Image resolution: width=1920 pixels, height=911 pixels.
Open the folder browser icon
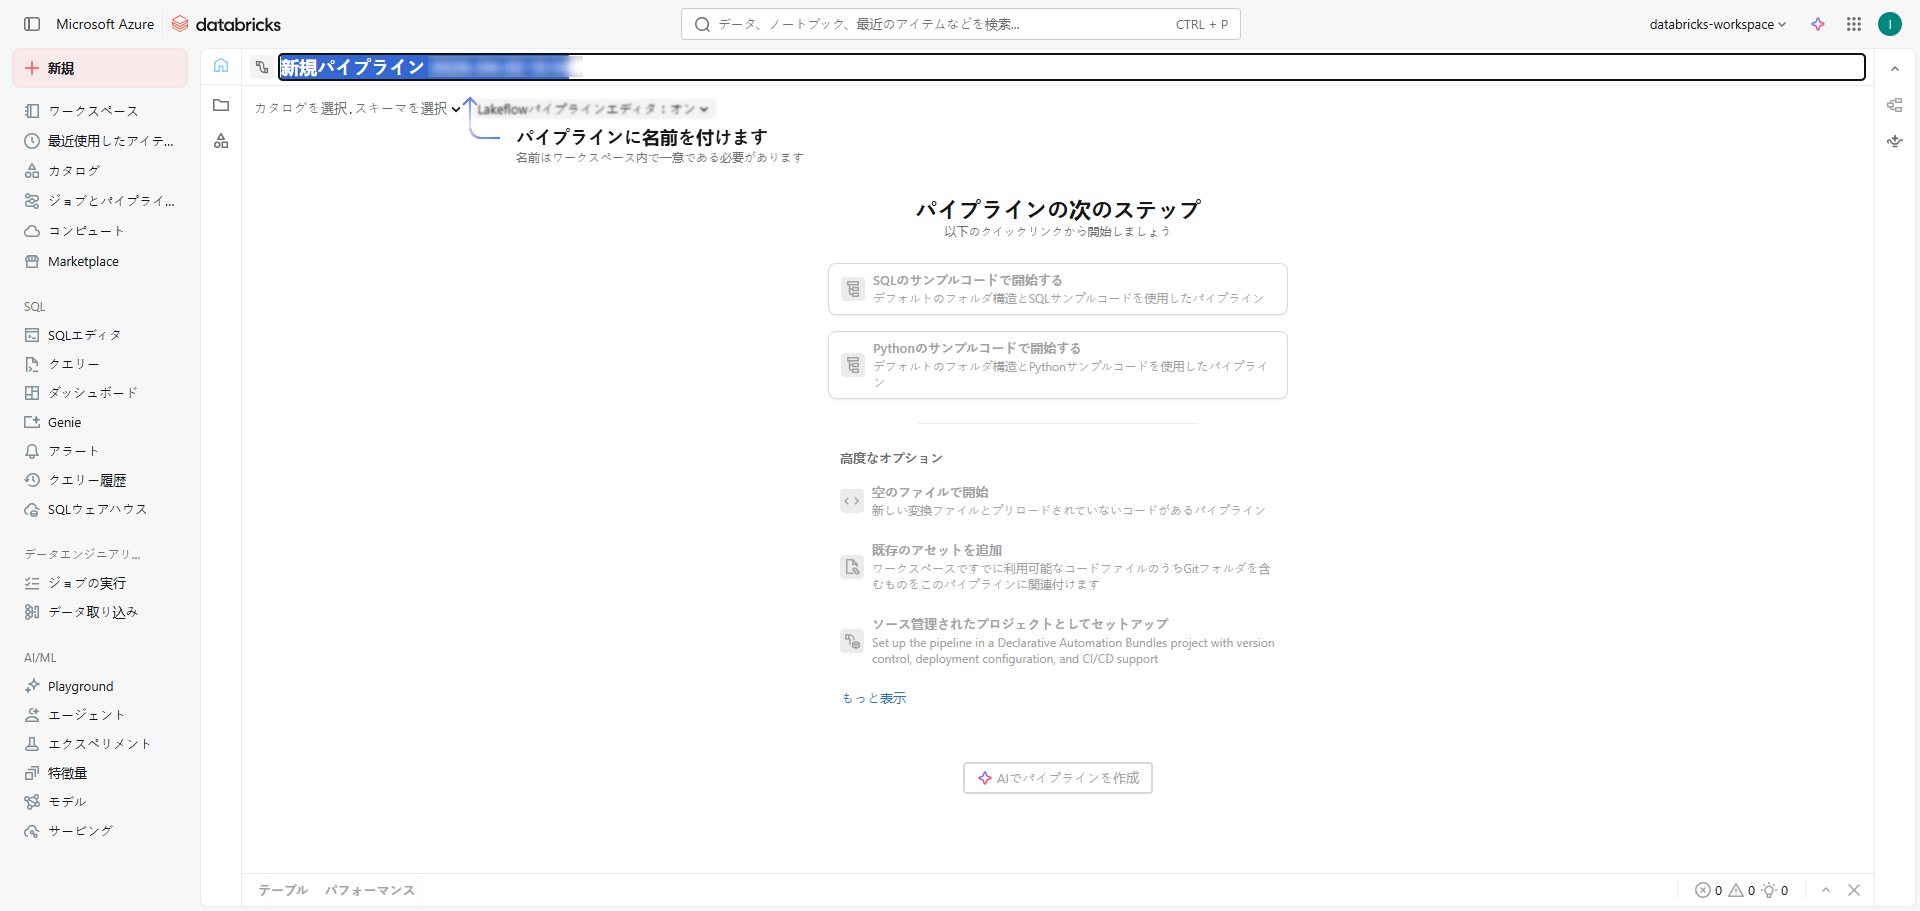(x=221, y=105)
